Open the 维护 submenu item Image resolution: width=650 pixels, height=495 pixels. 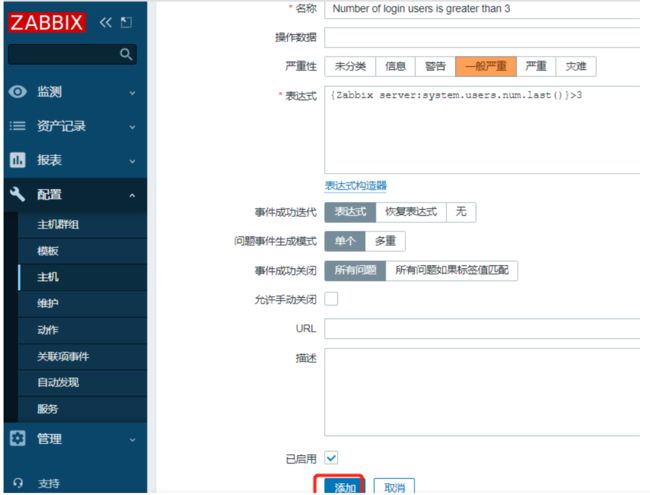tap(82, 303)
